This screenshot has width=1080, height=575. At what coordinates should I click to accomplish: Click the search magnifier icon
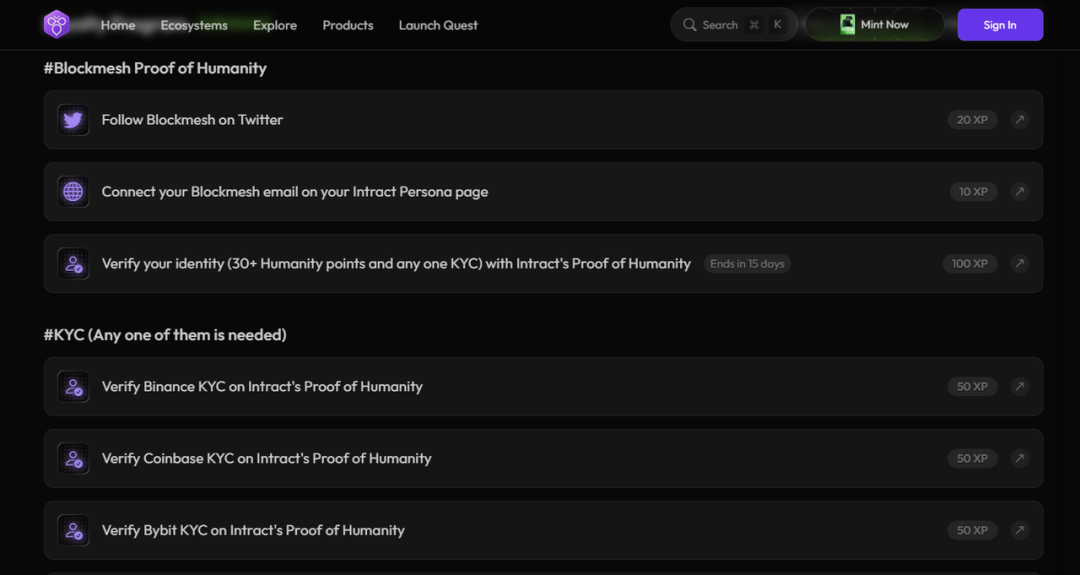tap(689, 25)
